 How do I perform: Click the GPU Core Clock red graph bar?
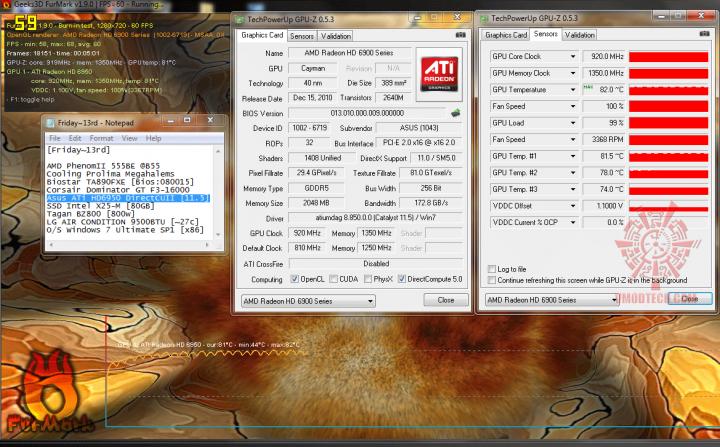coord(668,57)
